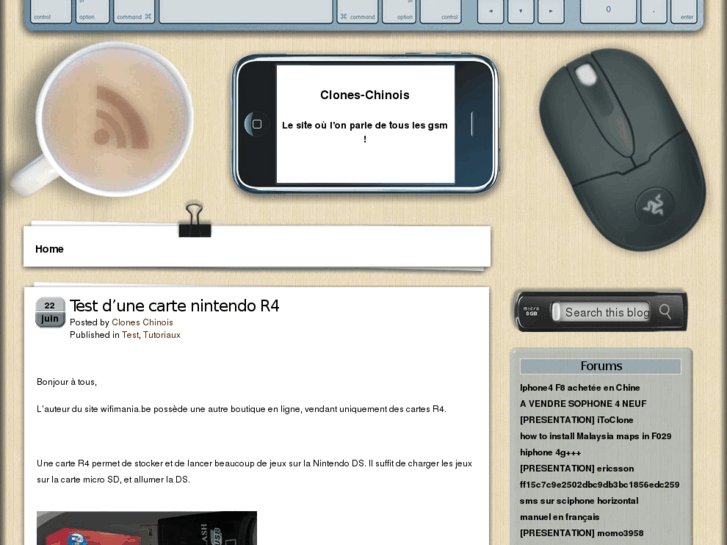Open author link Clones Chinois
Image resolution: width=727 pixels, height=545 pixels.
pyautogui.click(x=142, y=322)
